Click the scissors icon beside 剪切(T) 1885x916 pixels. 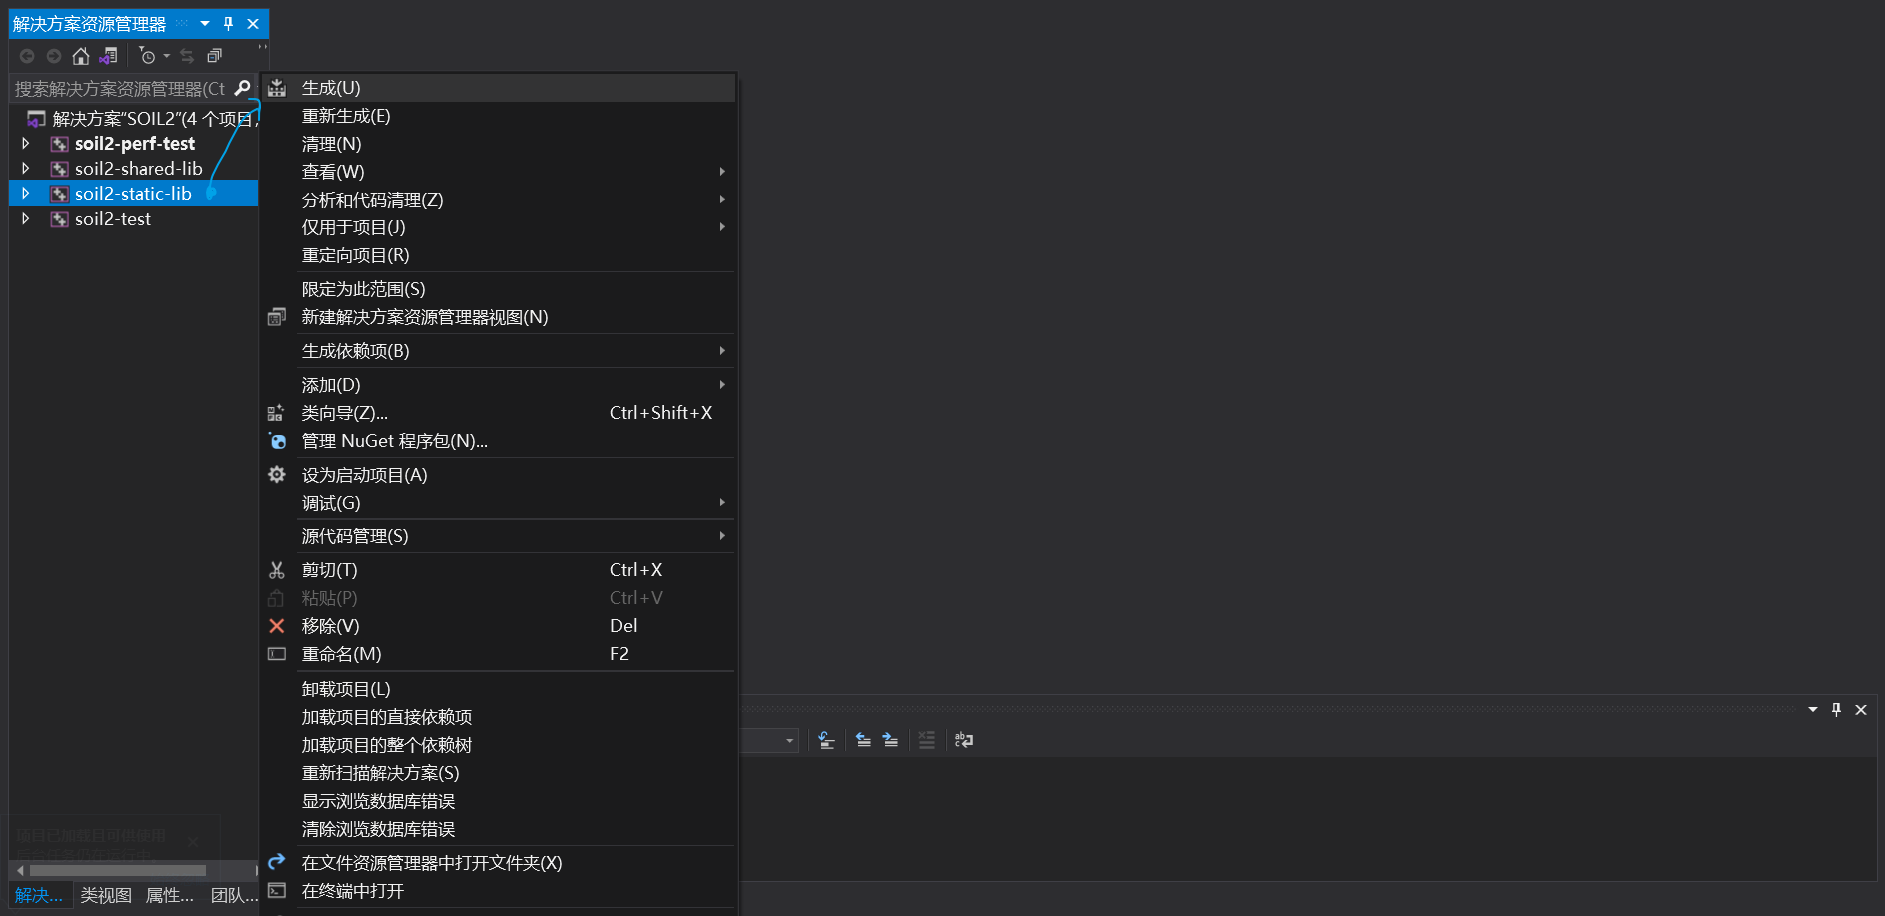pos(277,569)
